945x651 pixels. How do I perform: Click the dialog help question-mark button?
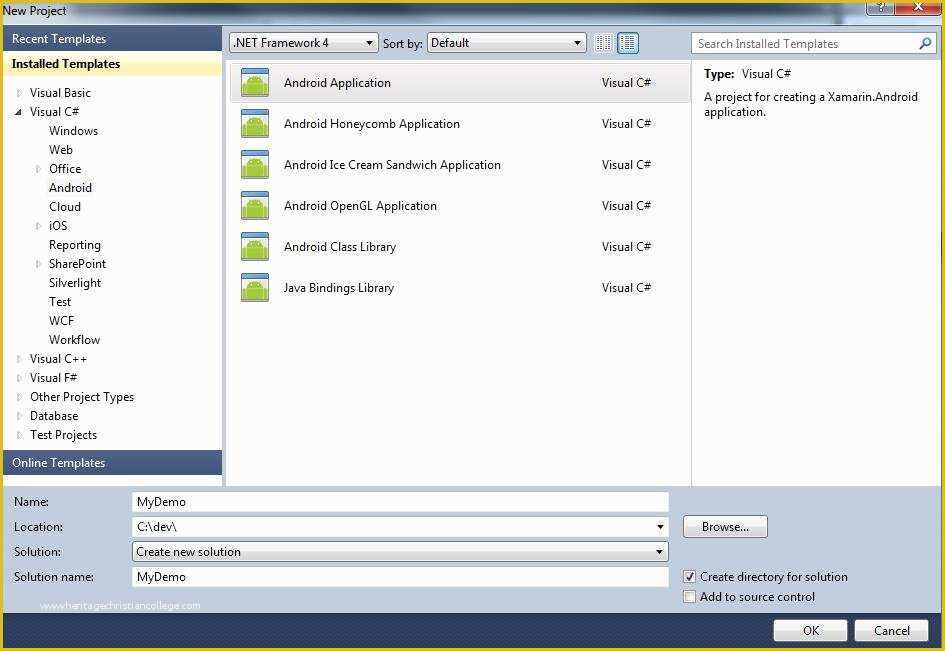click(881, 7)
